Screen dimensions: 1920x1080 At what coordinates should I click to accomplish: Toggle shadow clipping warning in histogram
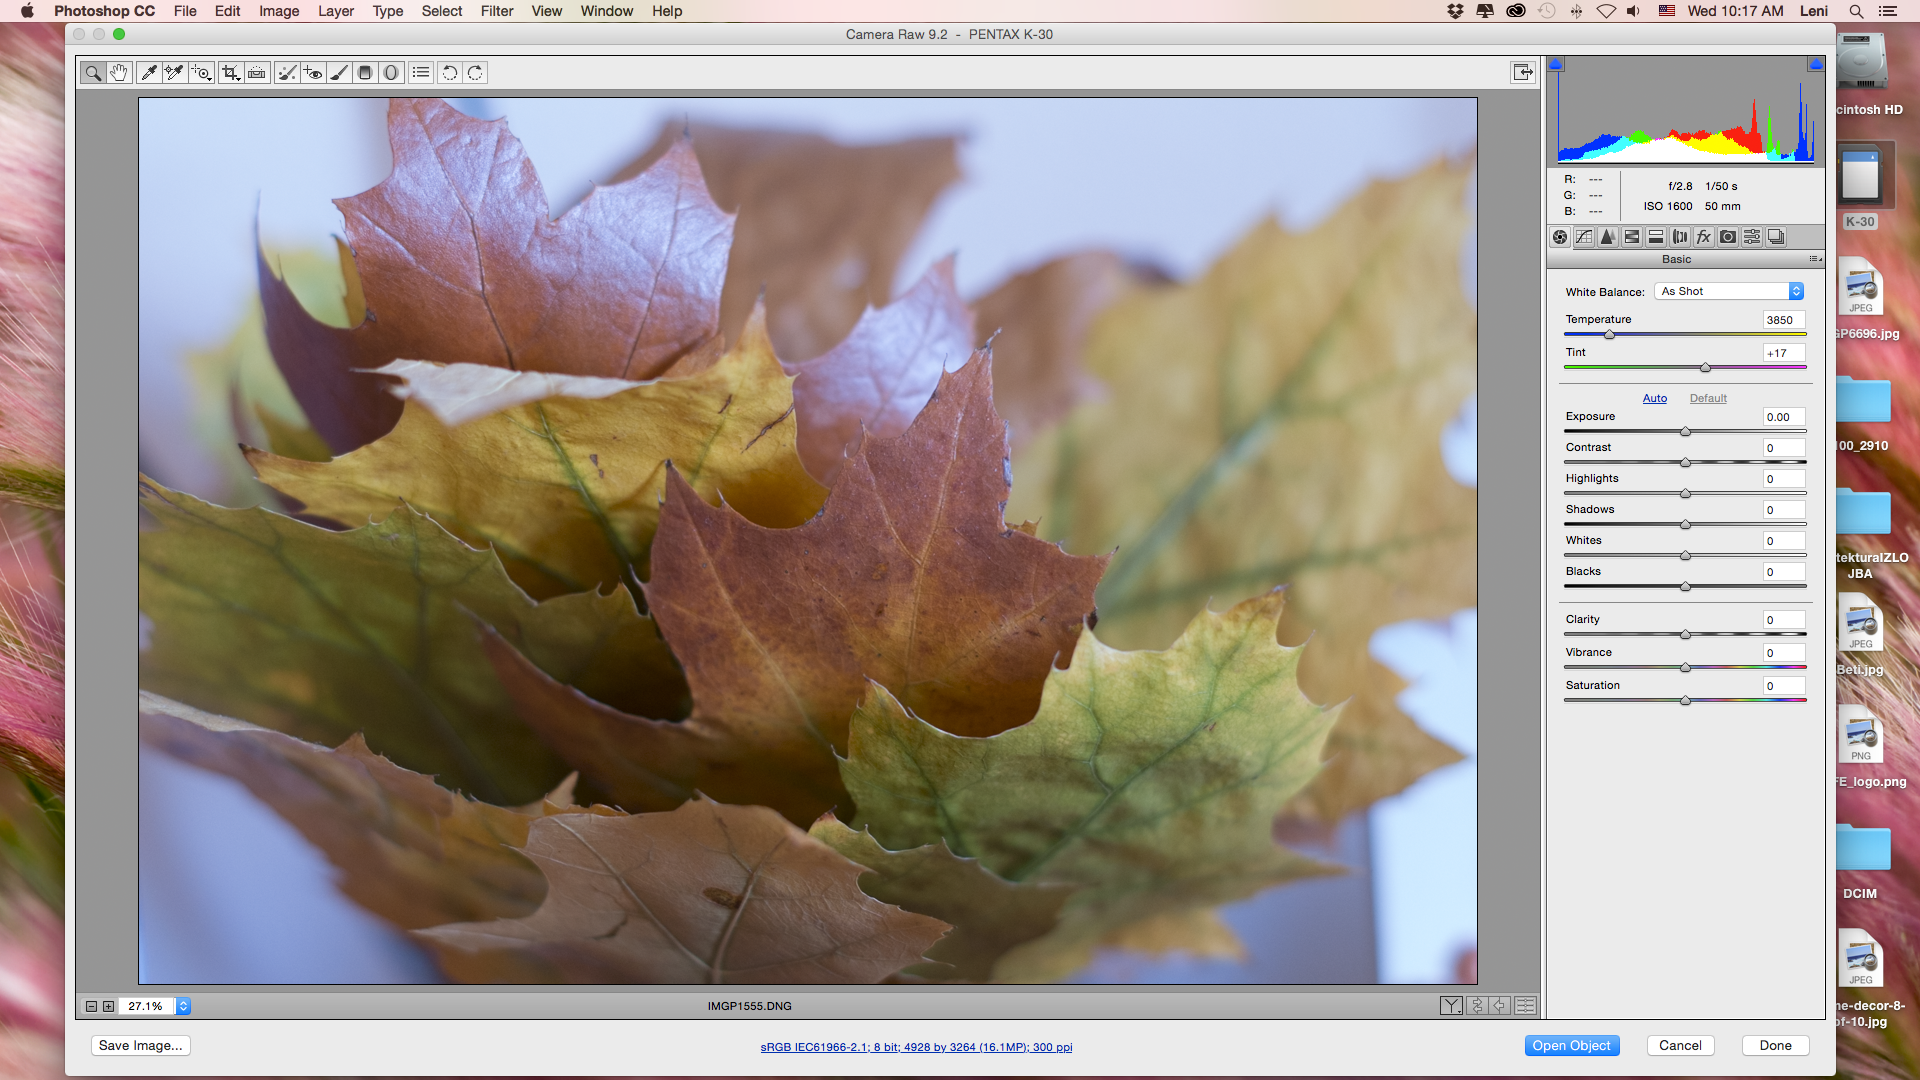[x=1556, y=65]
